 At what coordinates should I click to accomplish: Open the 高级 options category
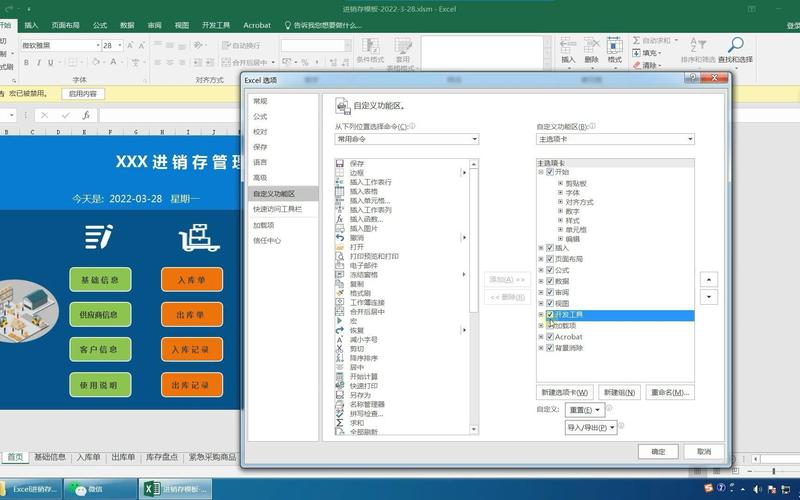[260, 178]
